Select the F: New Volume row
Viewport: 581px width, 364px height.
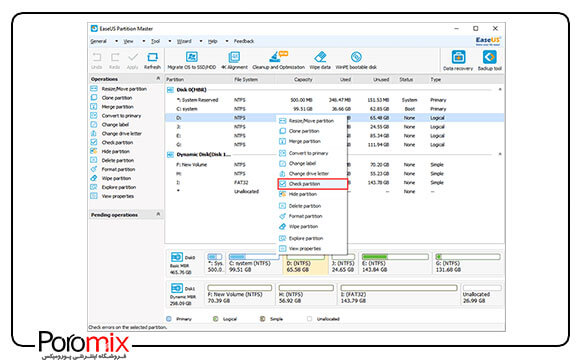tap(334, 165)
